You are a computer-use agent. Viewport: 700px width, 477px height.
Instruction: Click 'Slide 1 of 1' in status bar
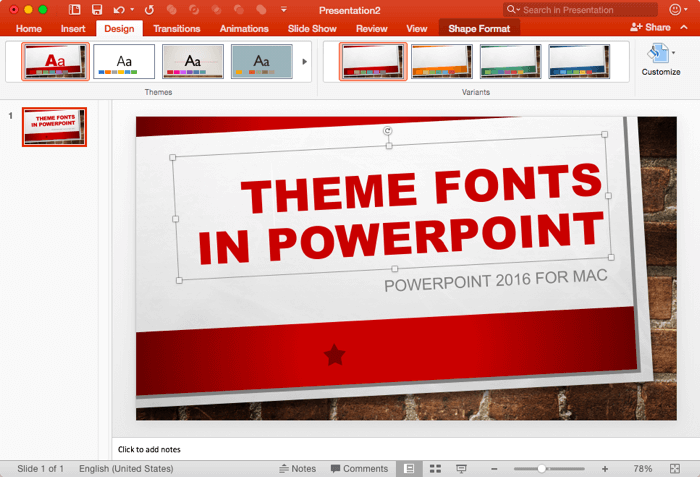[40, 469]
